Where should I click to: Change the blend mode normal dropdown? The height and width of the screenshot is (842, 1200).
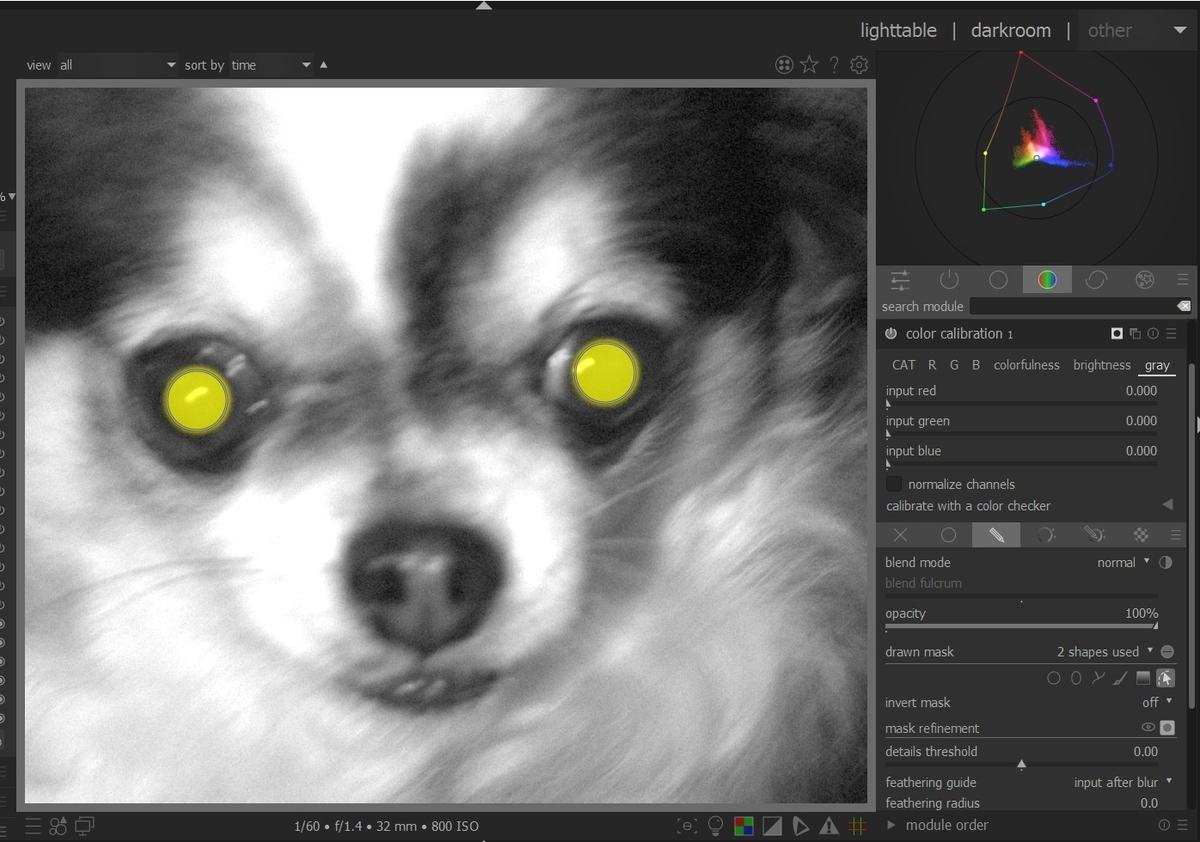pos(1123,563)
